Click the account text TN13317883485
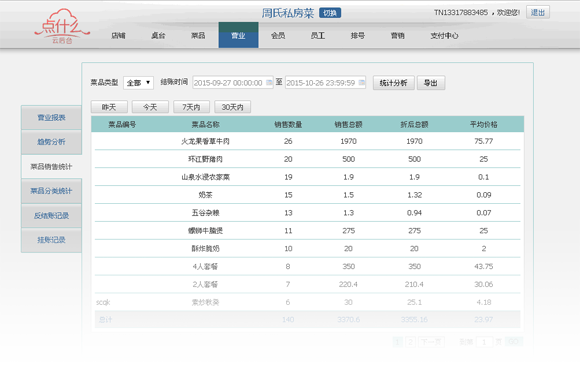580x366 pixels. 461,13
